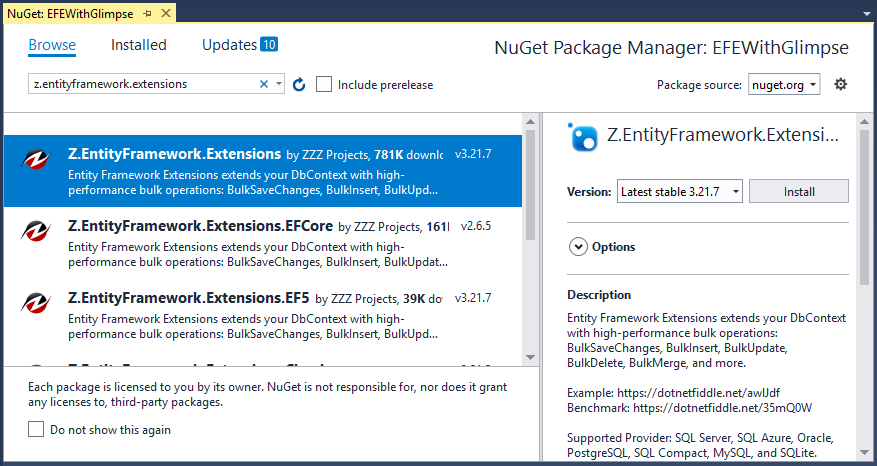Open the dotnetfiddle.net/35mQ0W benchmark link
This screenshot has width=877, height=466.
(x=722, y=408)
